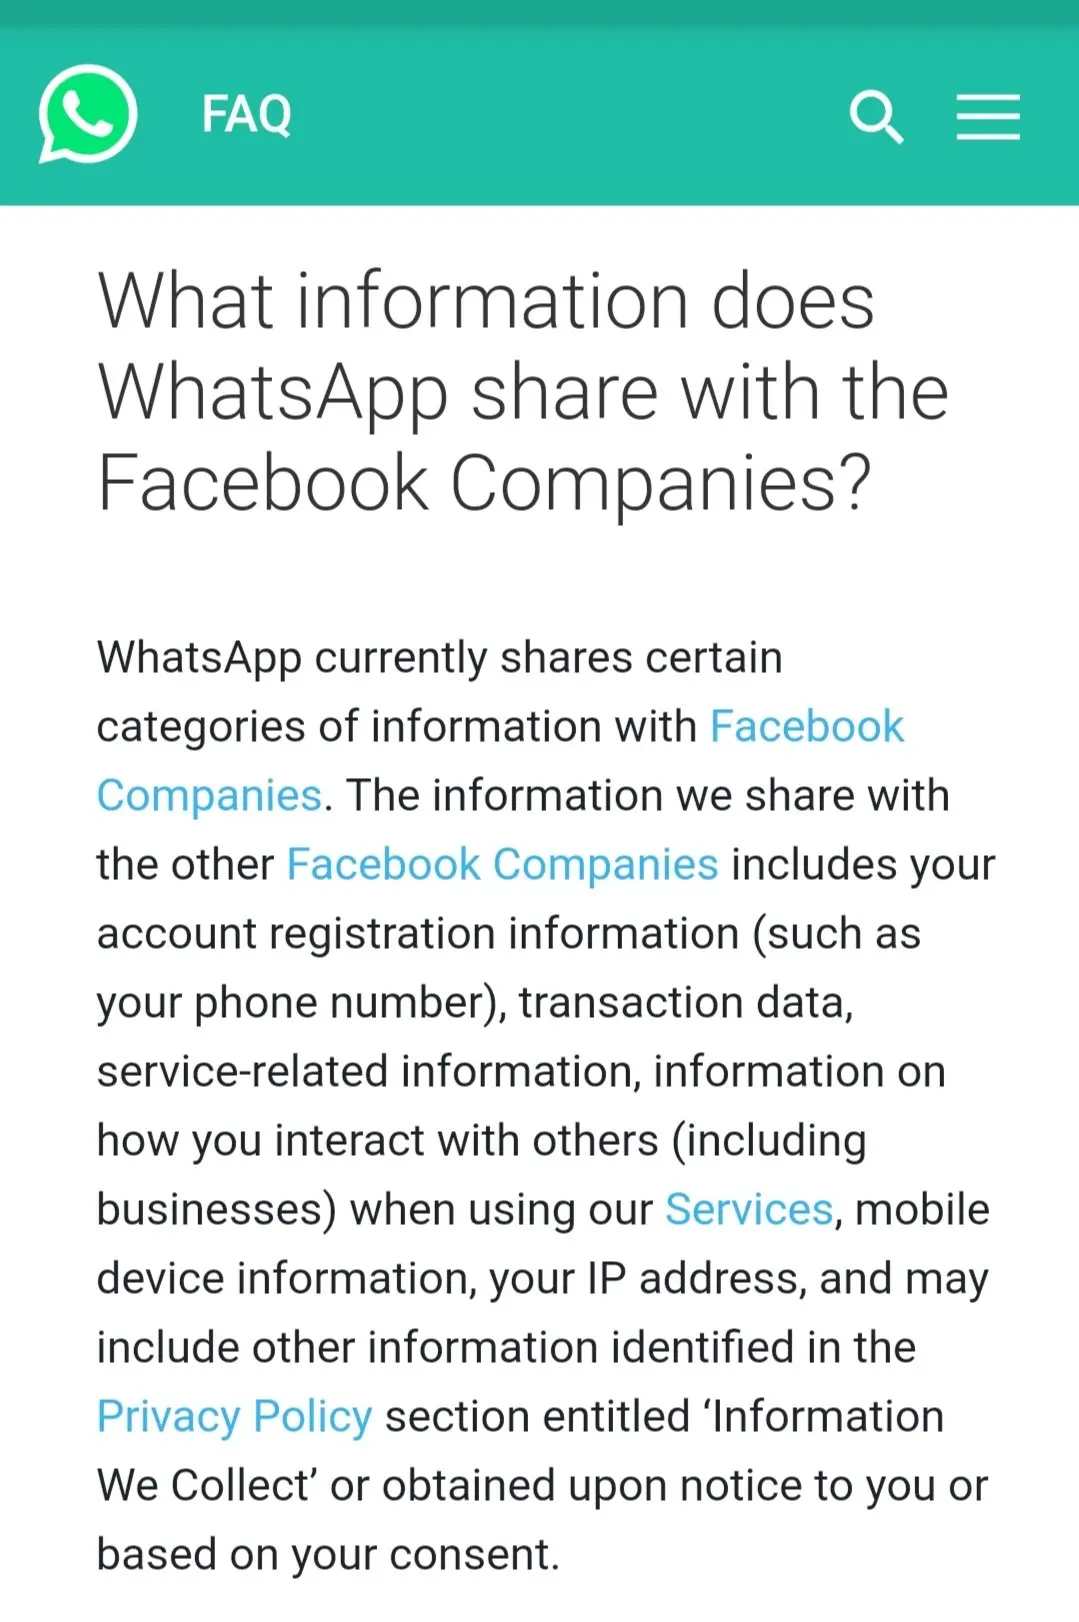Open the hamburger menu icon

pyautogui.click(x=988, y=117)
